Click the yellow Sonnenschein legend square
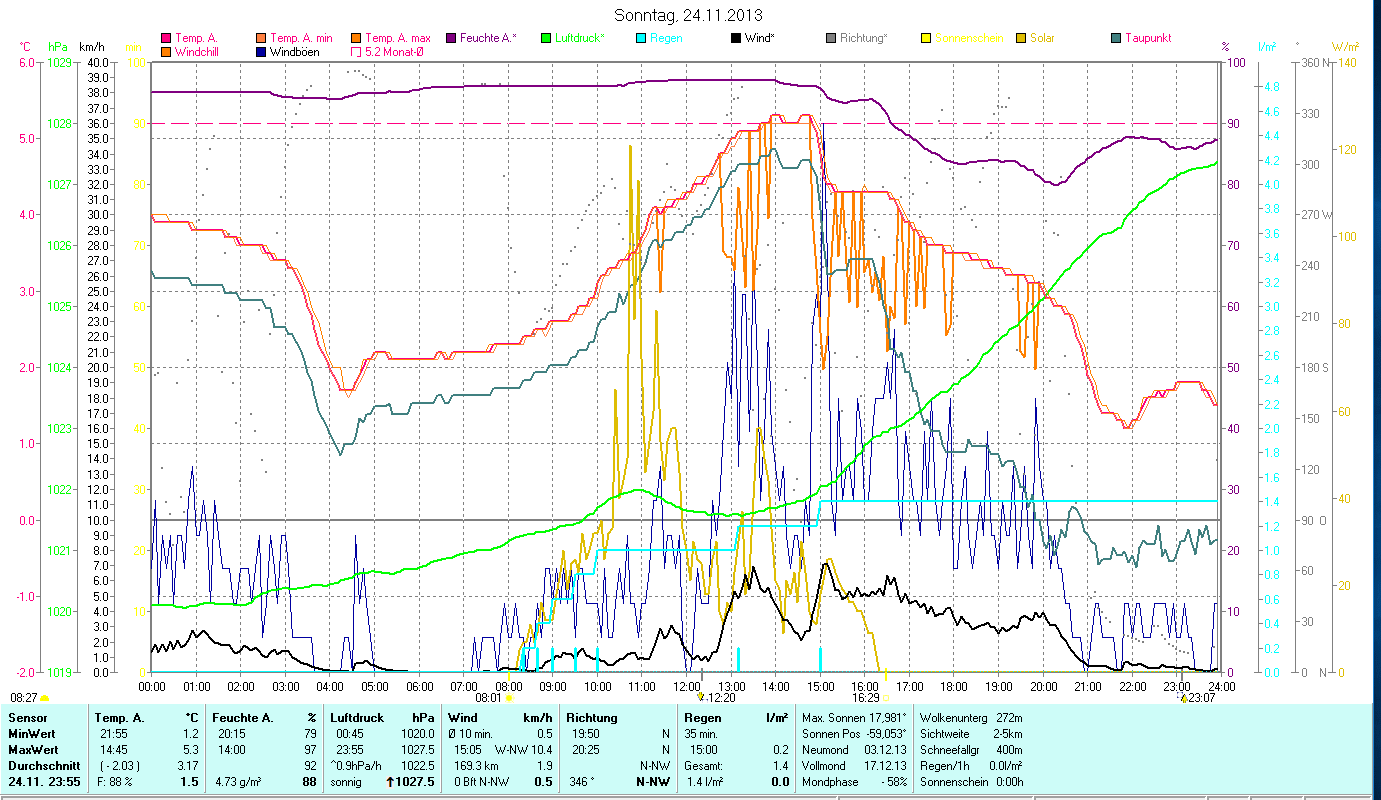Image resolution: width=1381 pixels, height=800 pixels. pos(926,39)
